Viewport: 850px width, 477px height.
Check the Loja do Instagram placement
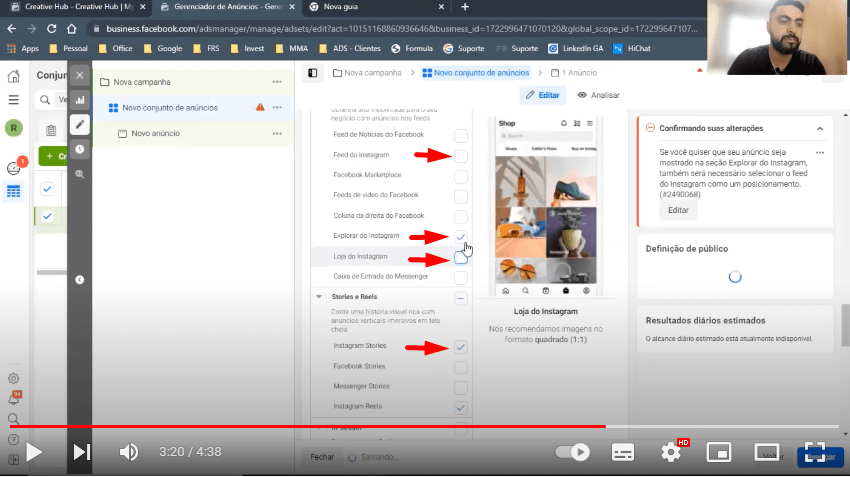461,257
